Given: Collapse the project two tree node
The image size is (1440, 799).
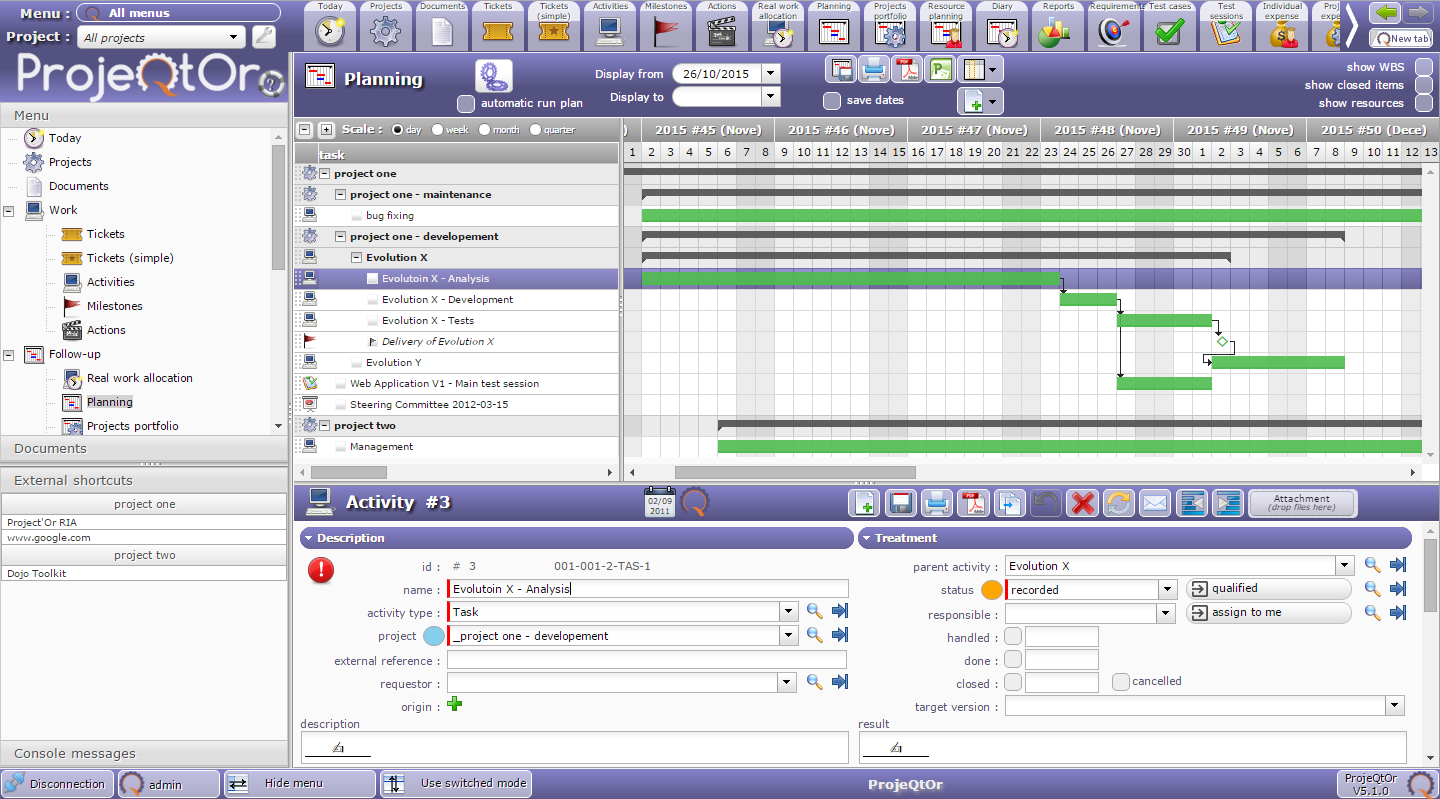Looking at the screenshot, I should tap(325, 426).
